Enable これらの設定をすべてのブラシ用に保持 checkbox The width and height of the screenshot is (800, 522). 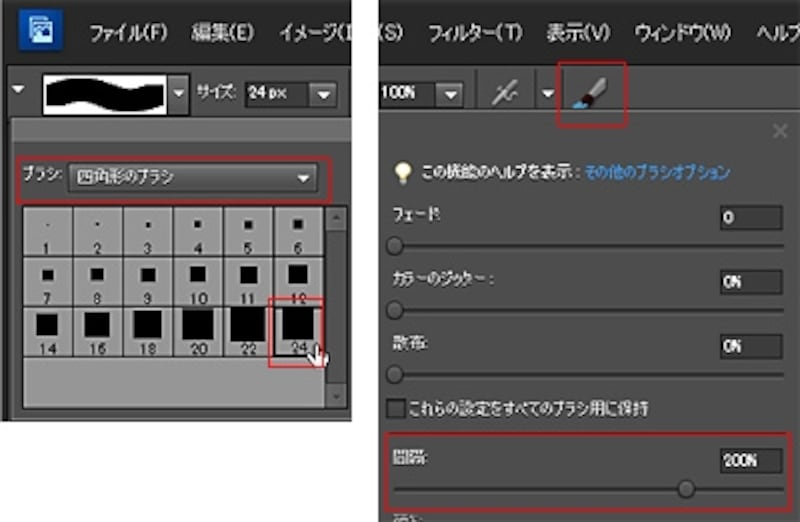click(395, 409)
